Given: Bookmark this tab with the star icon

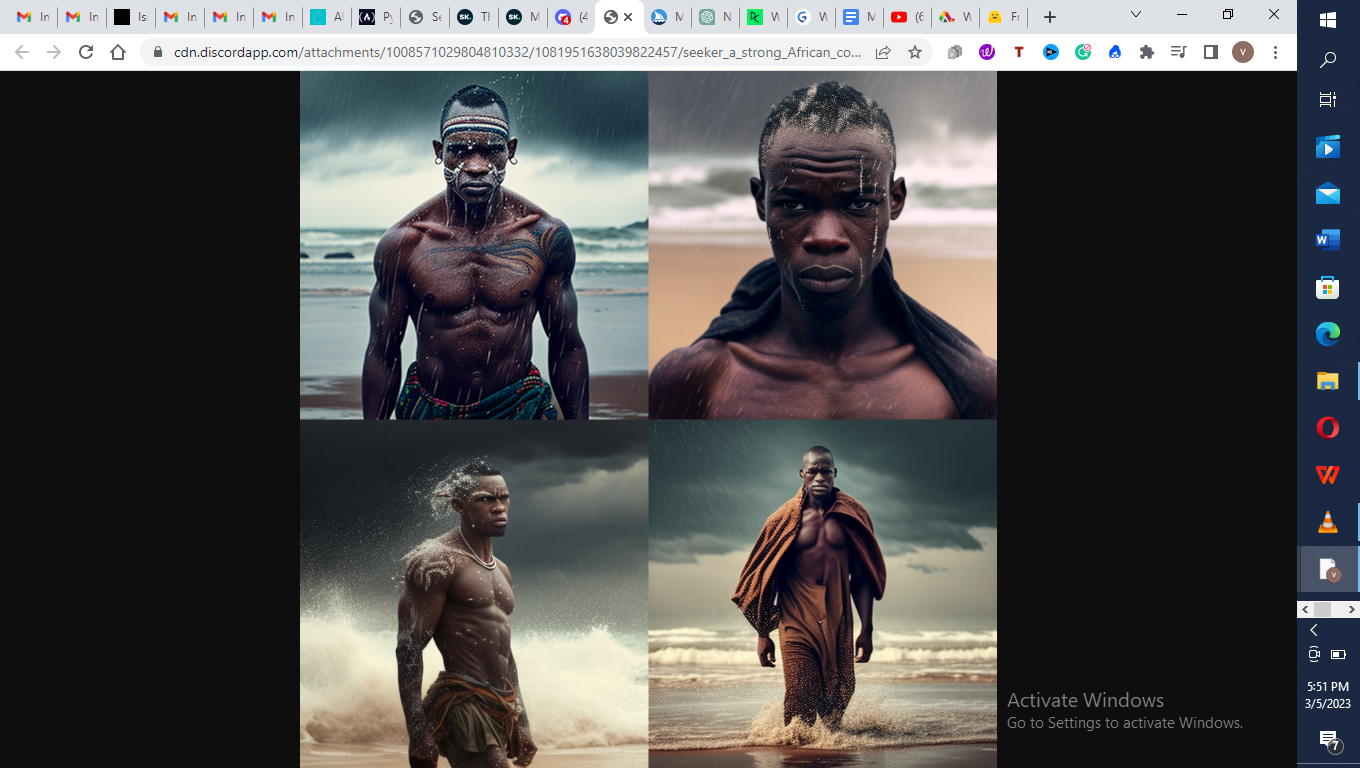Looking at the screenshot, I should click(915, 52).
